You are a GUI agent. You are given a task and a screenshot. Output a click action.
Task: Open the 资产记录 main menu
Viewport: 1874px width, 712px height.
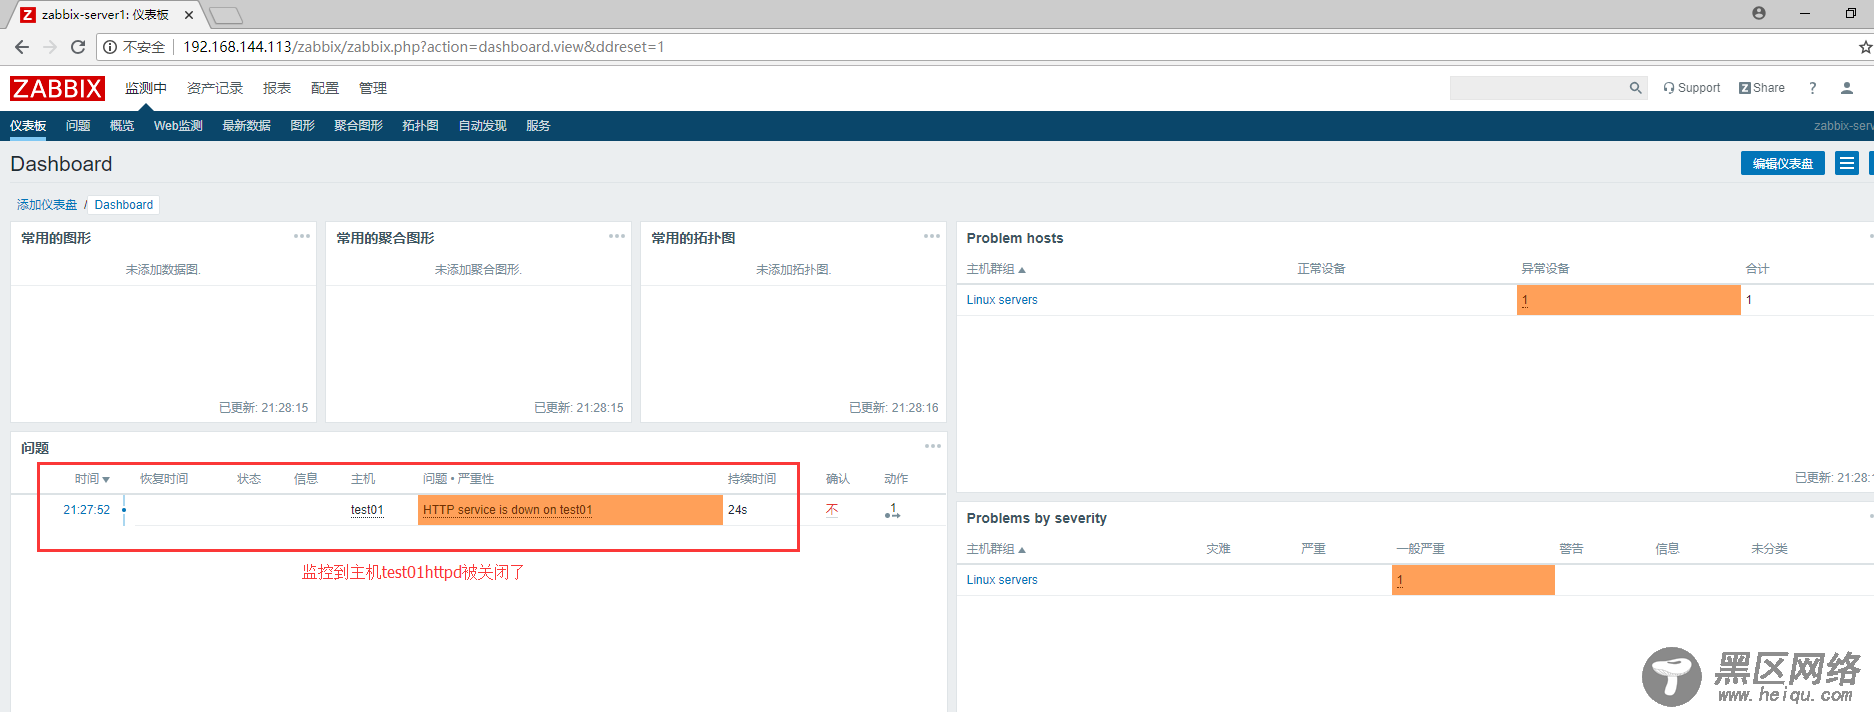point(215,88)
